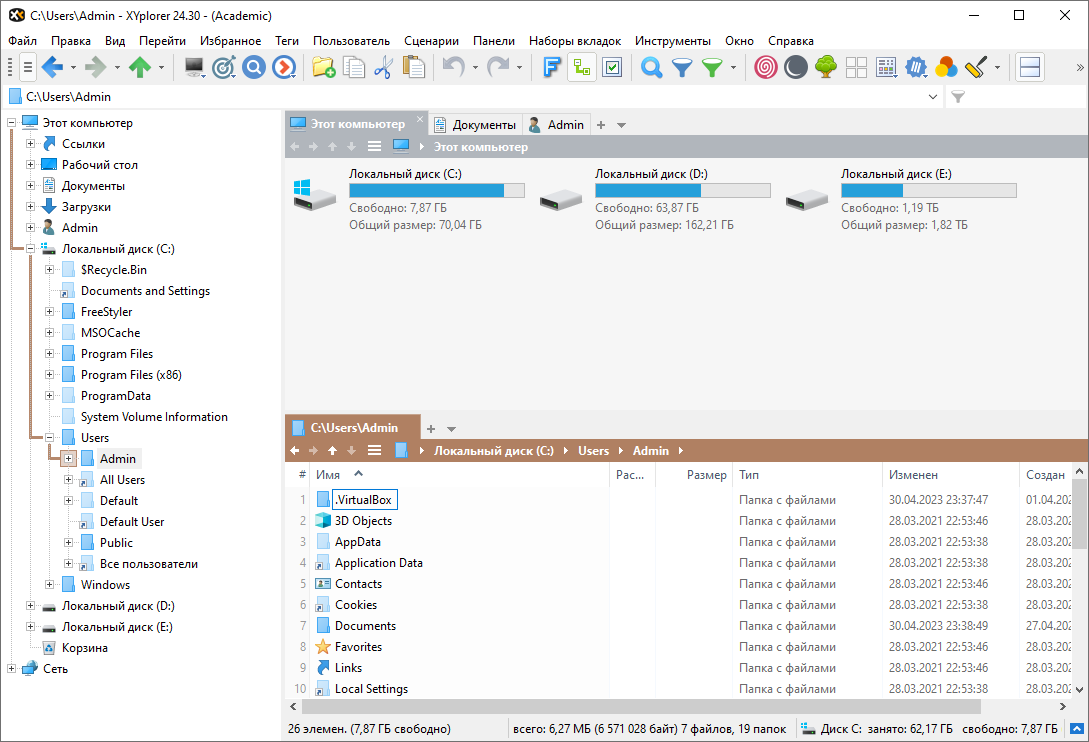Open the magnifier Find Files tool
Viewport: 1089px width, 742px height.
(652, 68)
